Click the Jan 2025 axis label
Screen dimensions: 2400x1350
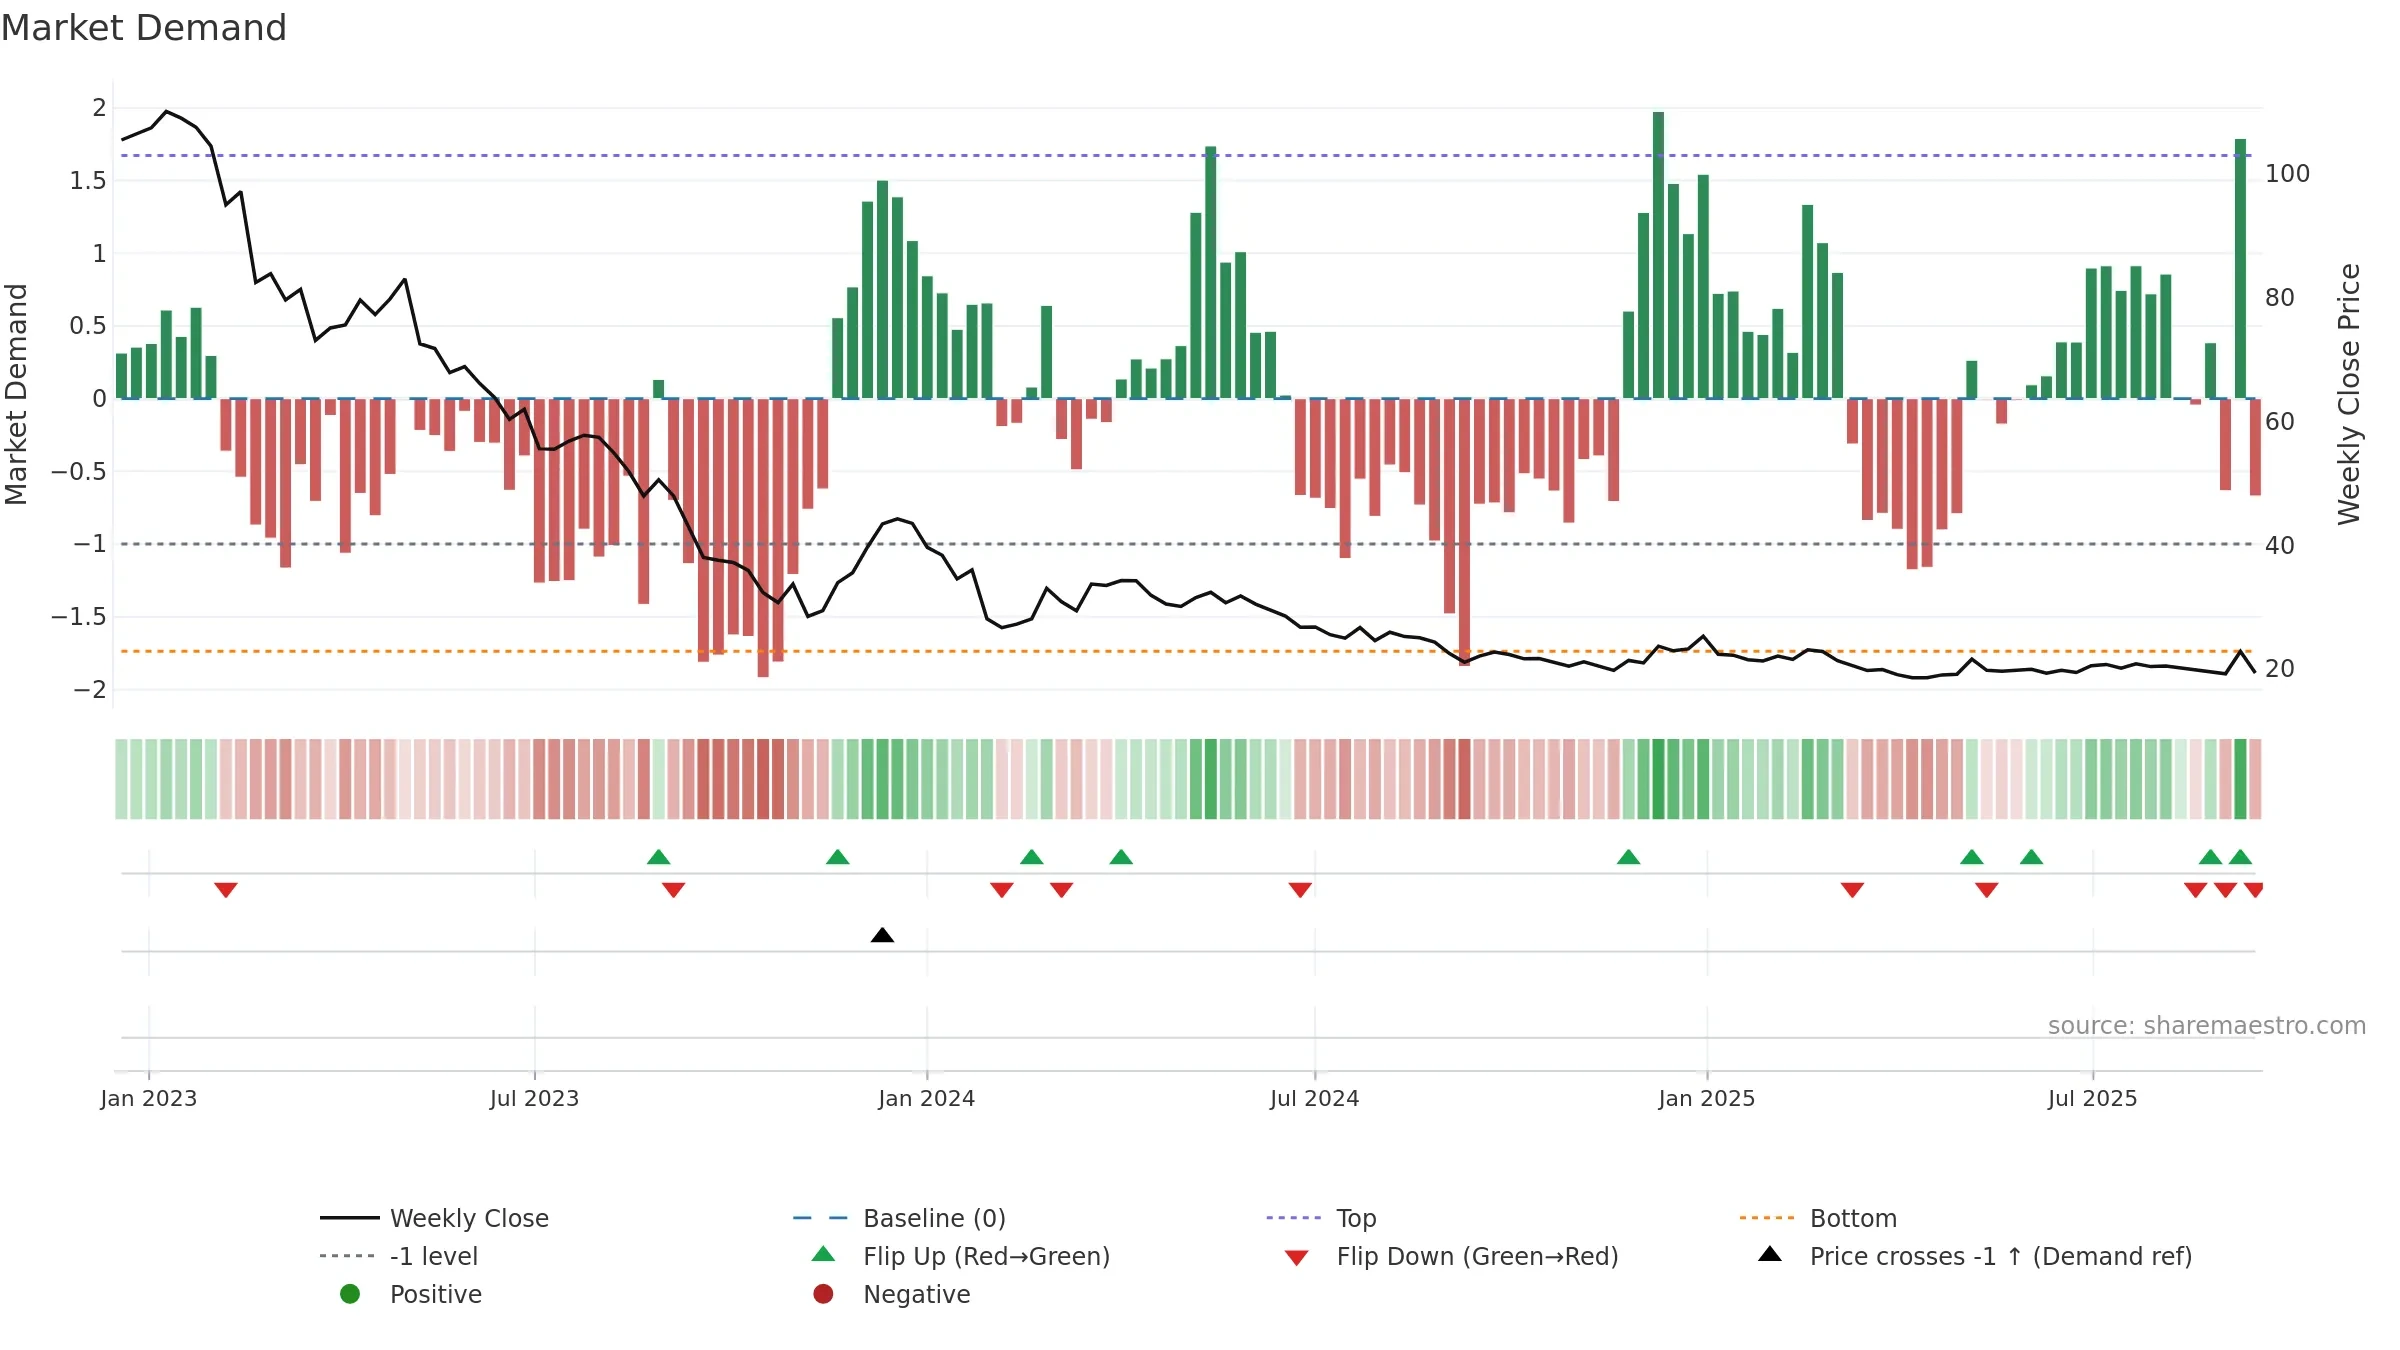coord(1707,1099)
